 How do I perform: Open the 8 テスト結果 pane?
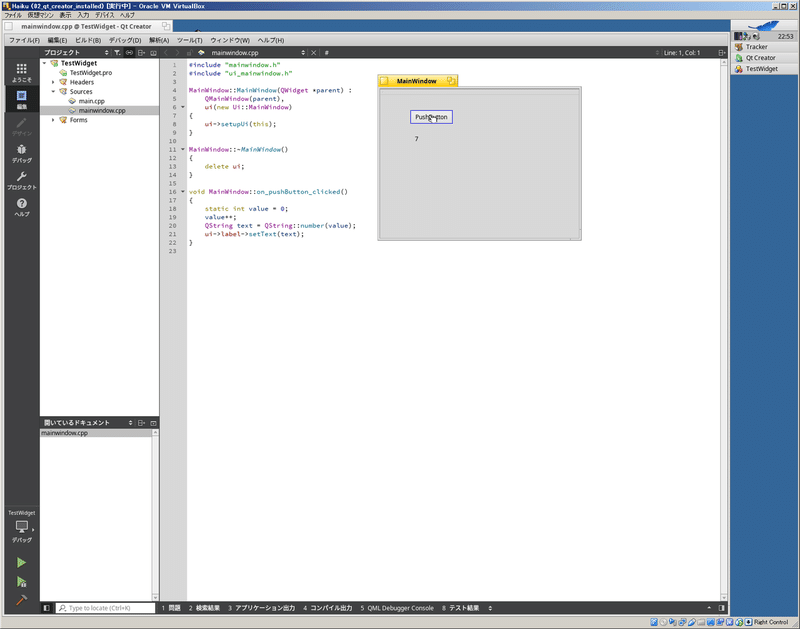[x=460, y=608]
